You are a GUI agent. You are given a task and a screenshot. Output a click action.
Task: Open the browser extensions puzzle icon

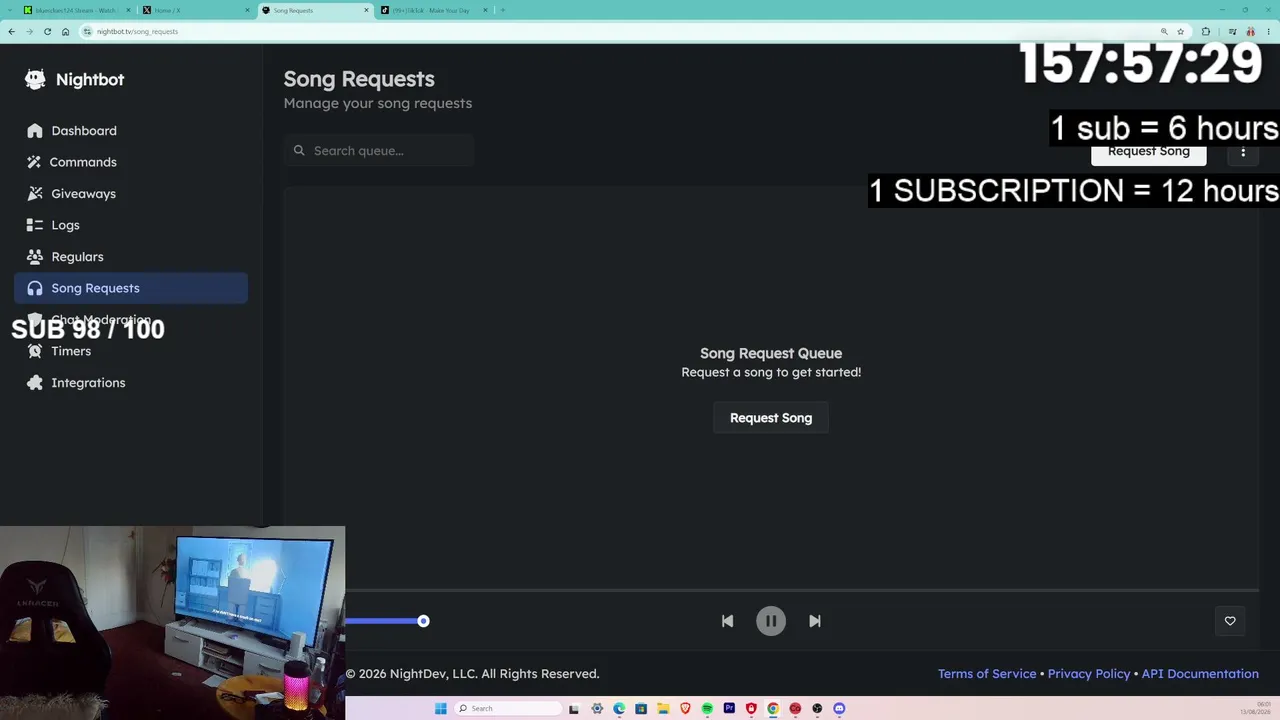tap(1205, 31)
